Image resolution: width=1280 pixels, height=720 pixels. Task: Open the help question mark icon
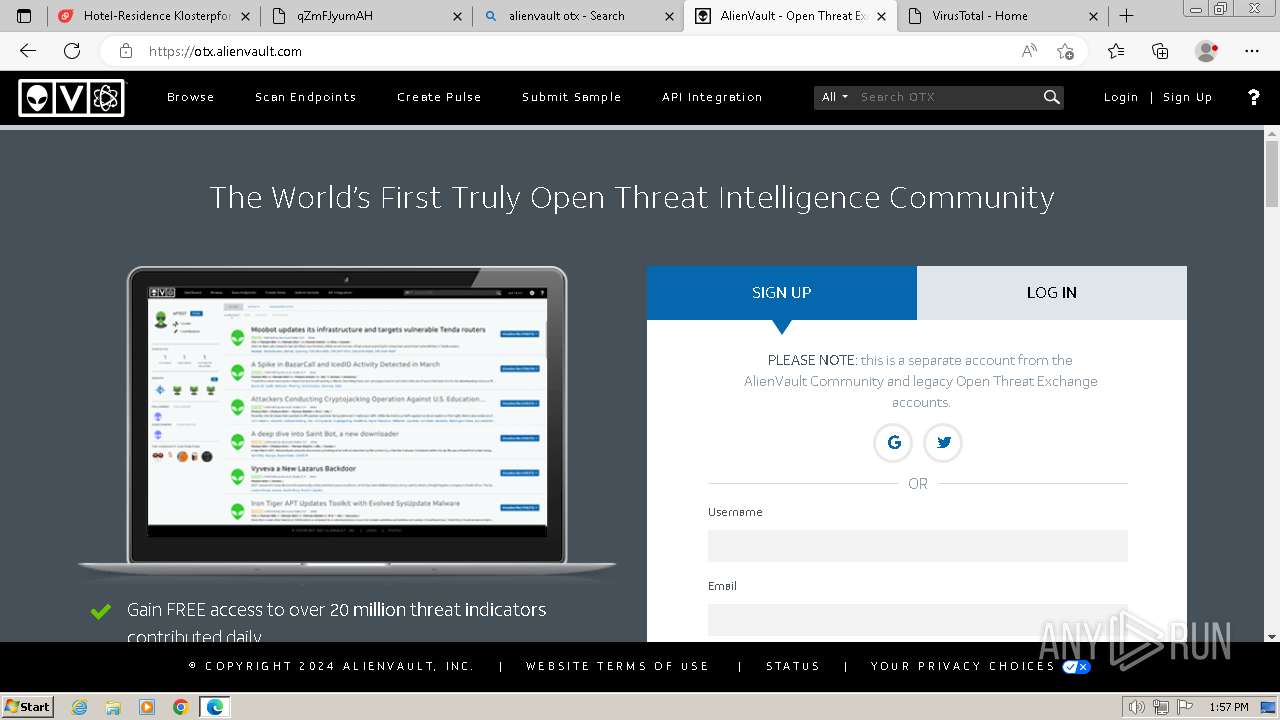pos(1254,97)
